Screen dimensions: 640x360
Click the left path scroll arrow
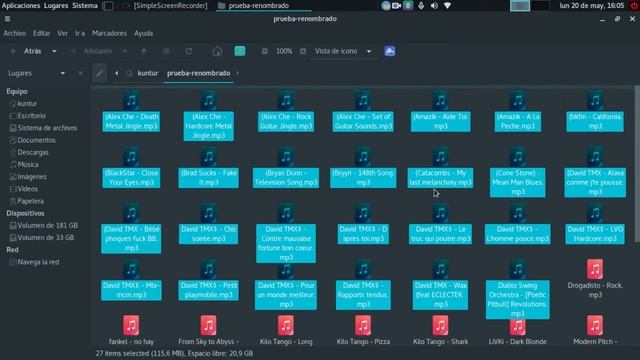click(117, 73)
